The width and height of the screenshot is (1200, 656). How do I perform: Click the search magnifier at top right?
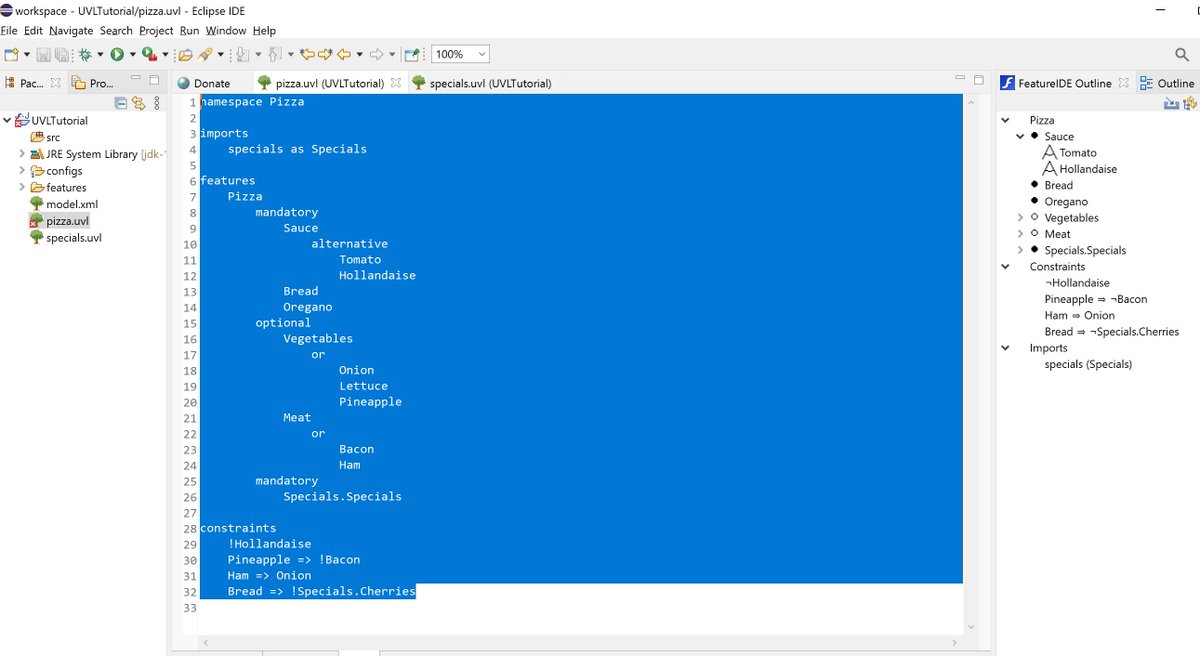[x=1180, y=53]
